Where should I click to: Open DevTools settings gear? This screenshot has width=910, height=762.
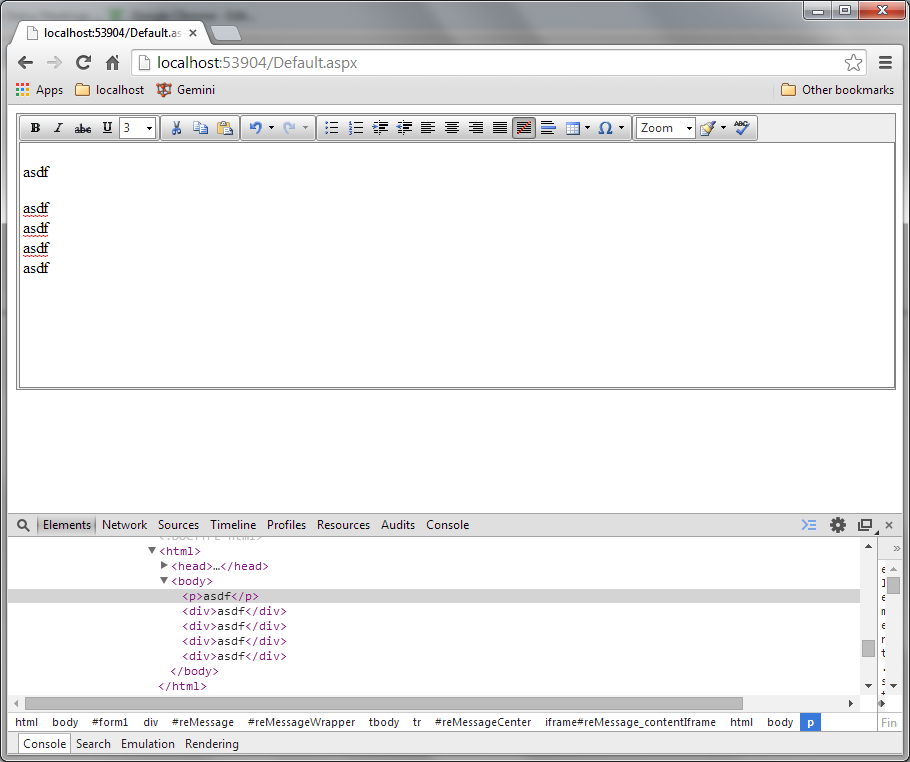coord(838,525)
